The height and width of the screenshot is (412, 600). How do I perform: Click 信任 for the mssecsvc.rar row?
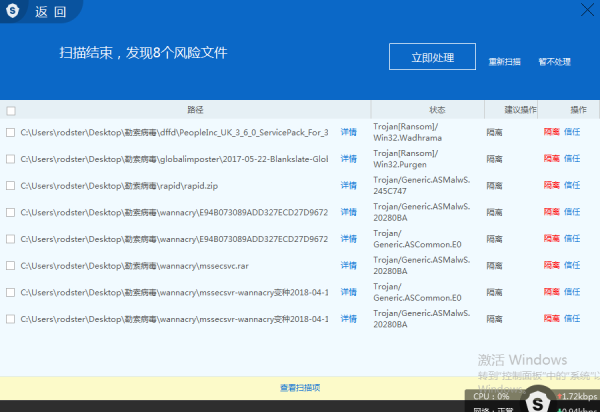click(572, 266)
